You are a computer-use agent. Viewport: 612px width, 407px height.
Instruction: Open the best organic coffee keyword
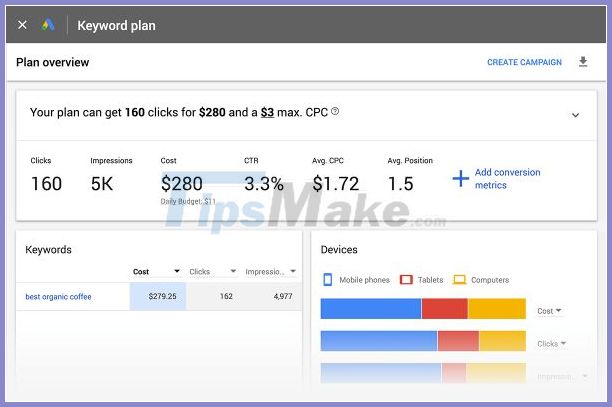(x=58, y=297)
